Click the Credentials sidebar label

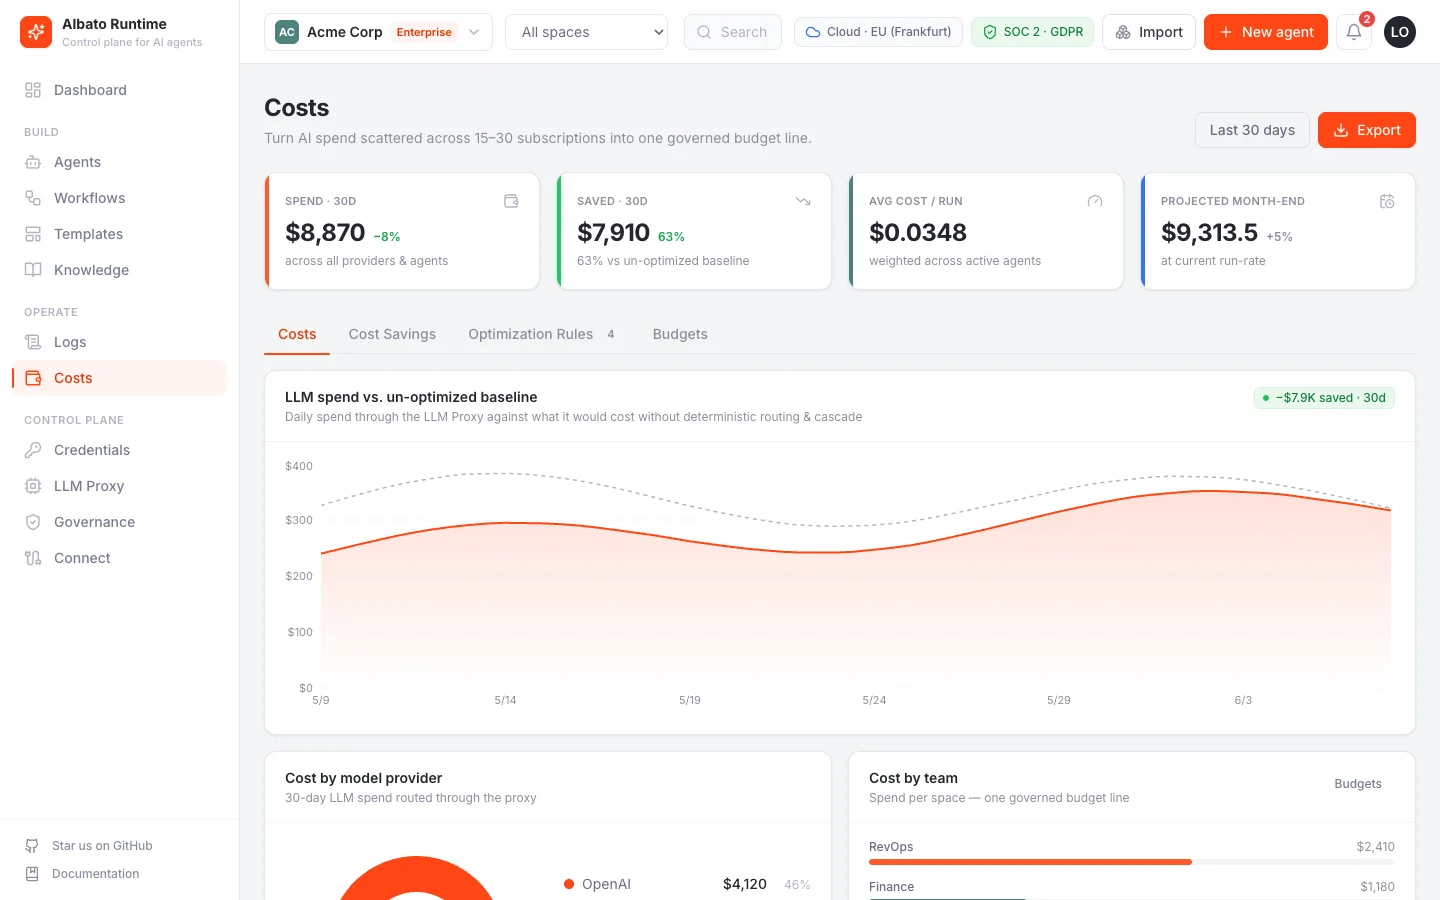(92, 450)
